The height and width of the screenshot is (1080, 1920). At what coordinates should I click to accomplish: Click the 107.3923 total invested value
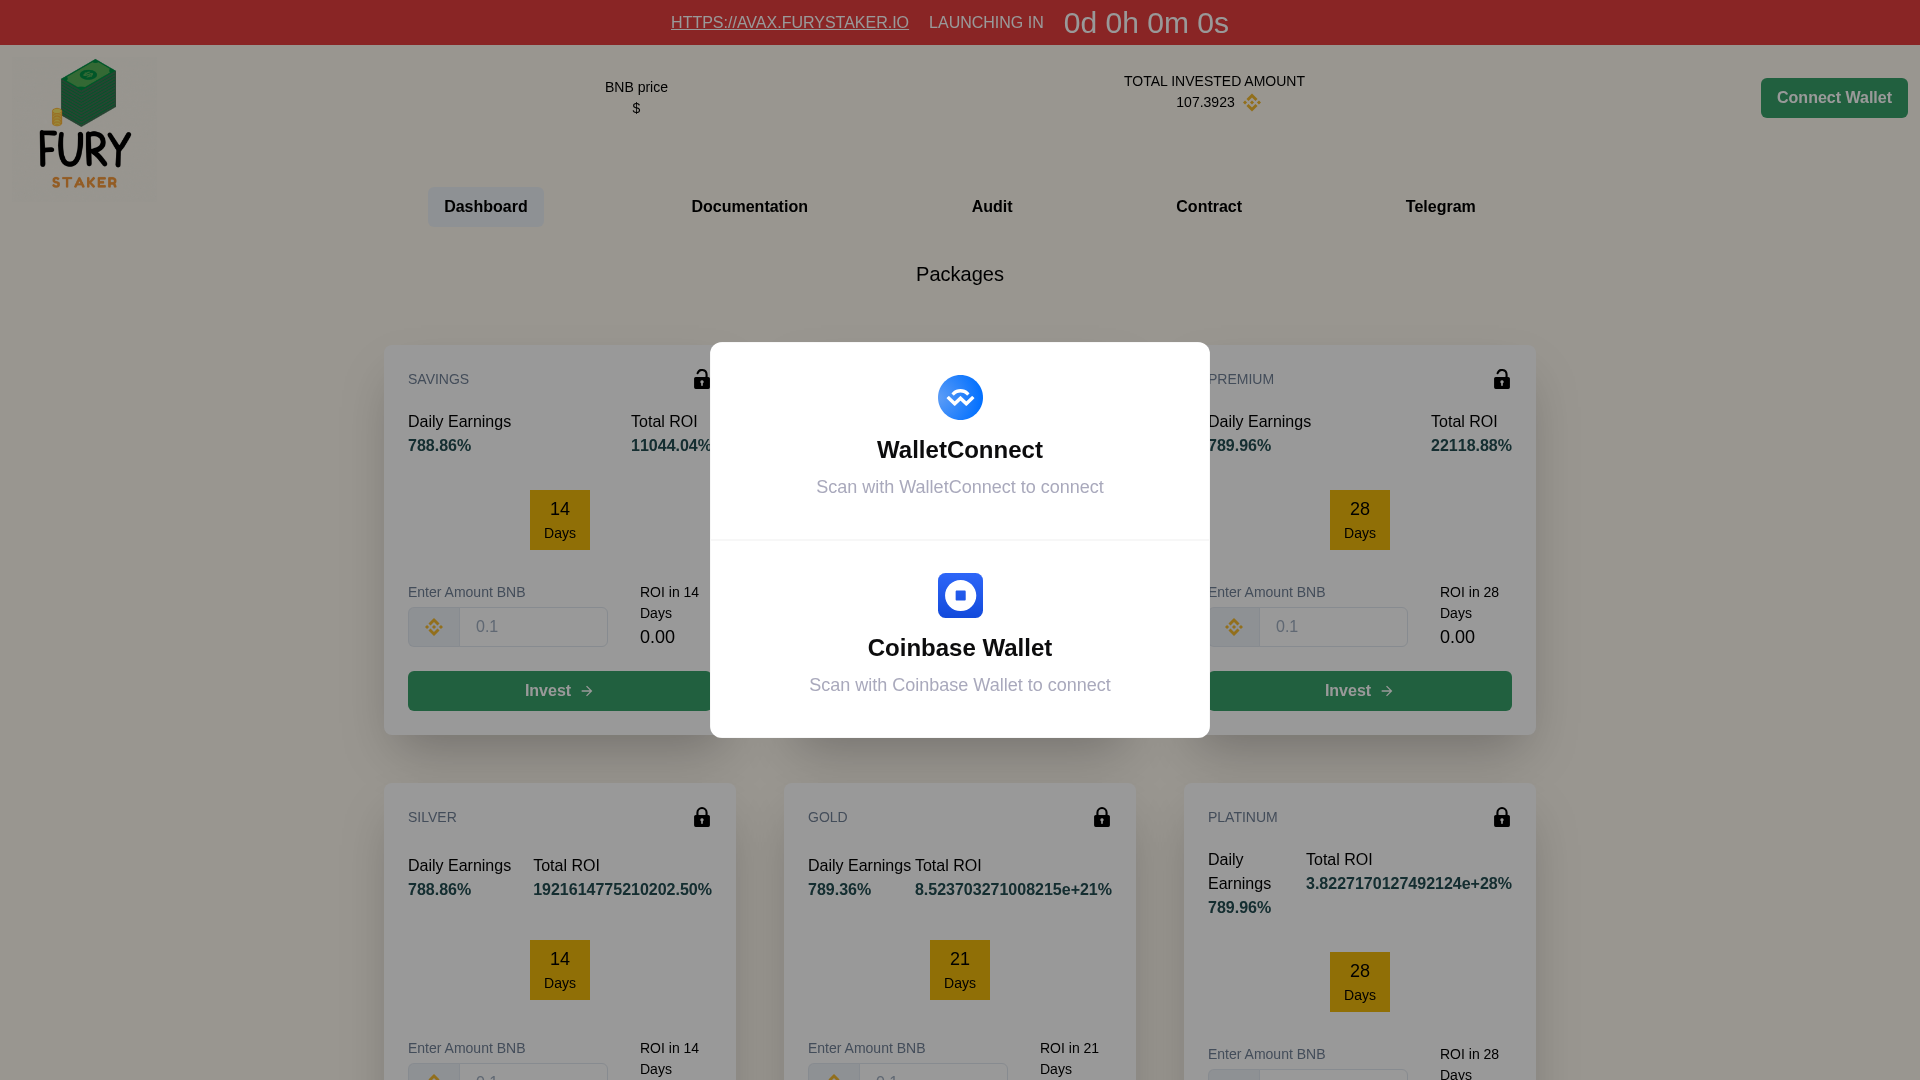coord(1205,102)
